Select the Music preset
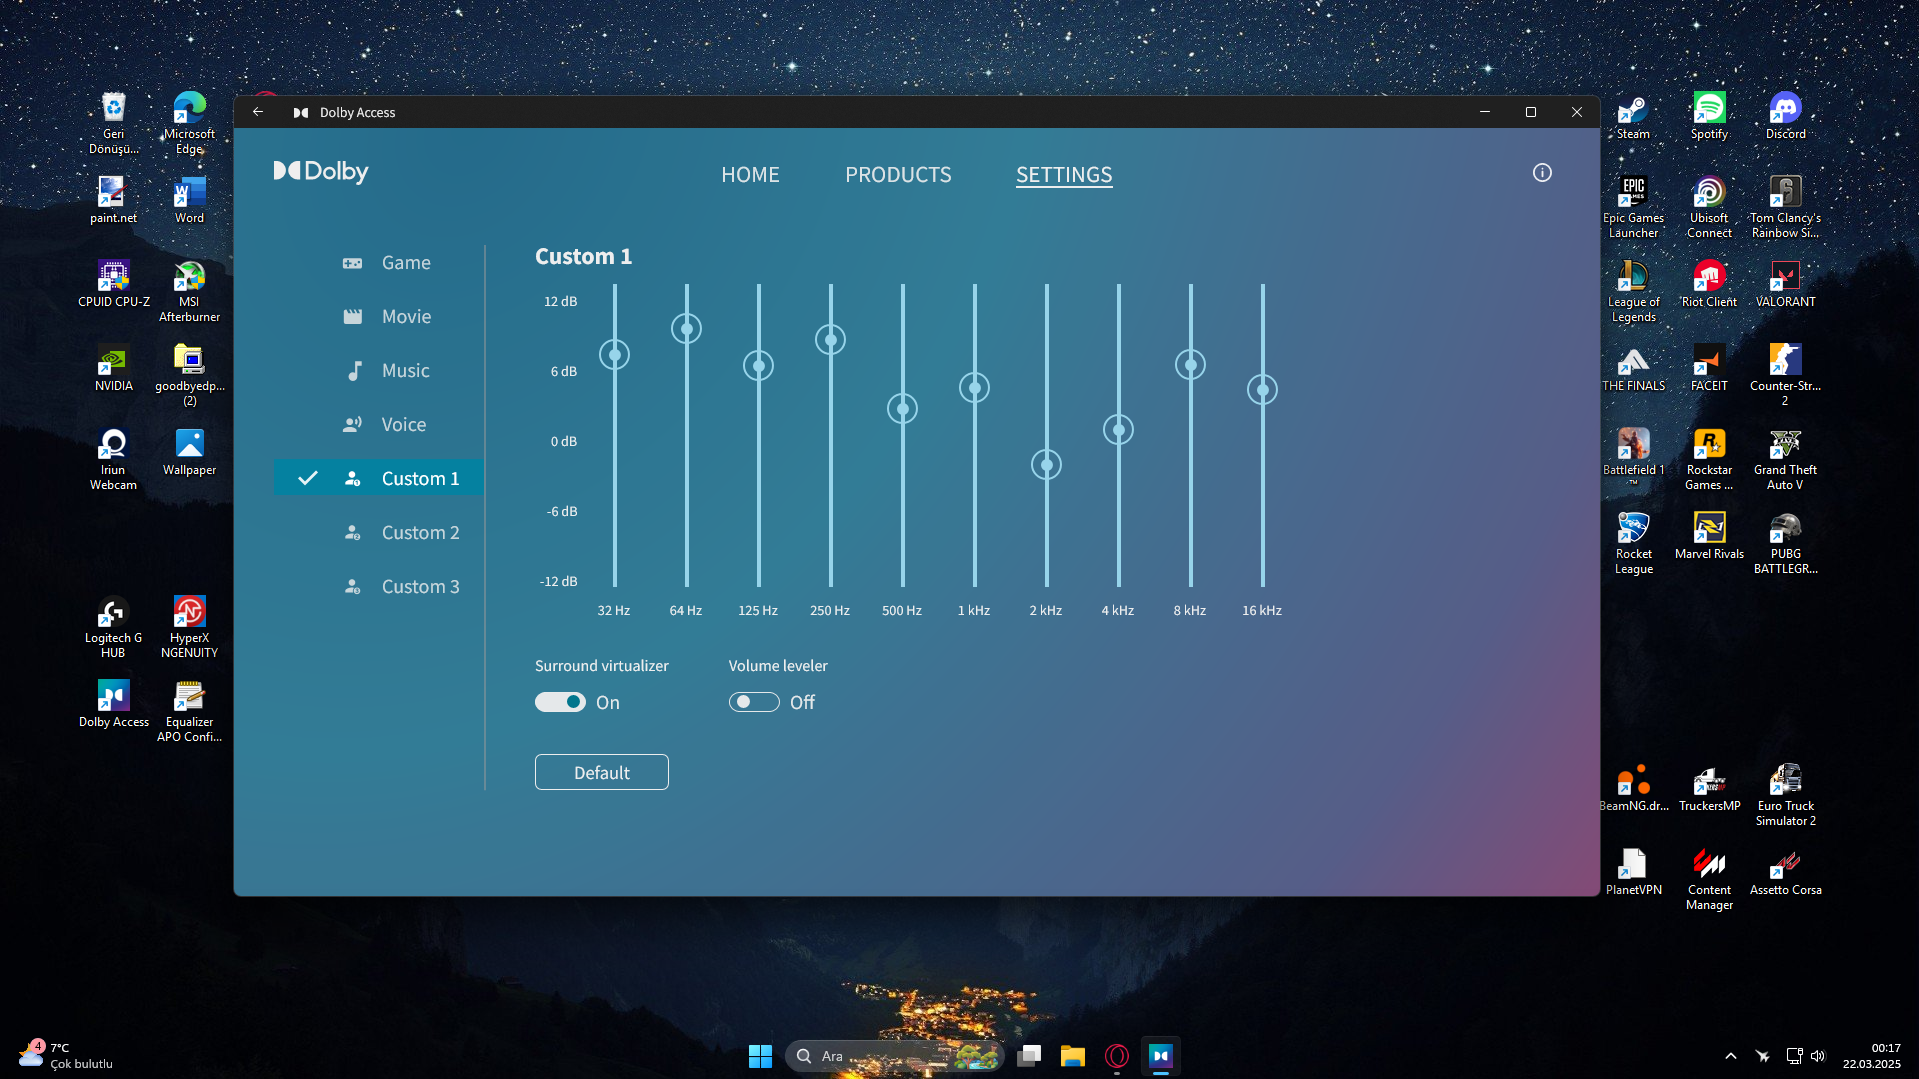The width and height of the screenshot is (1919, 1079). tap(379, 371)
